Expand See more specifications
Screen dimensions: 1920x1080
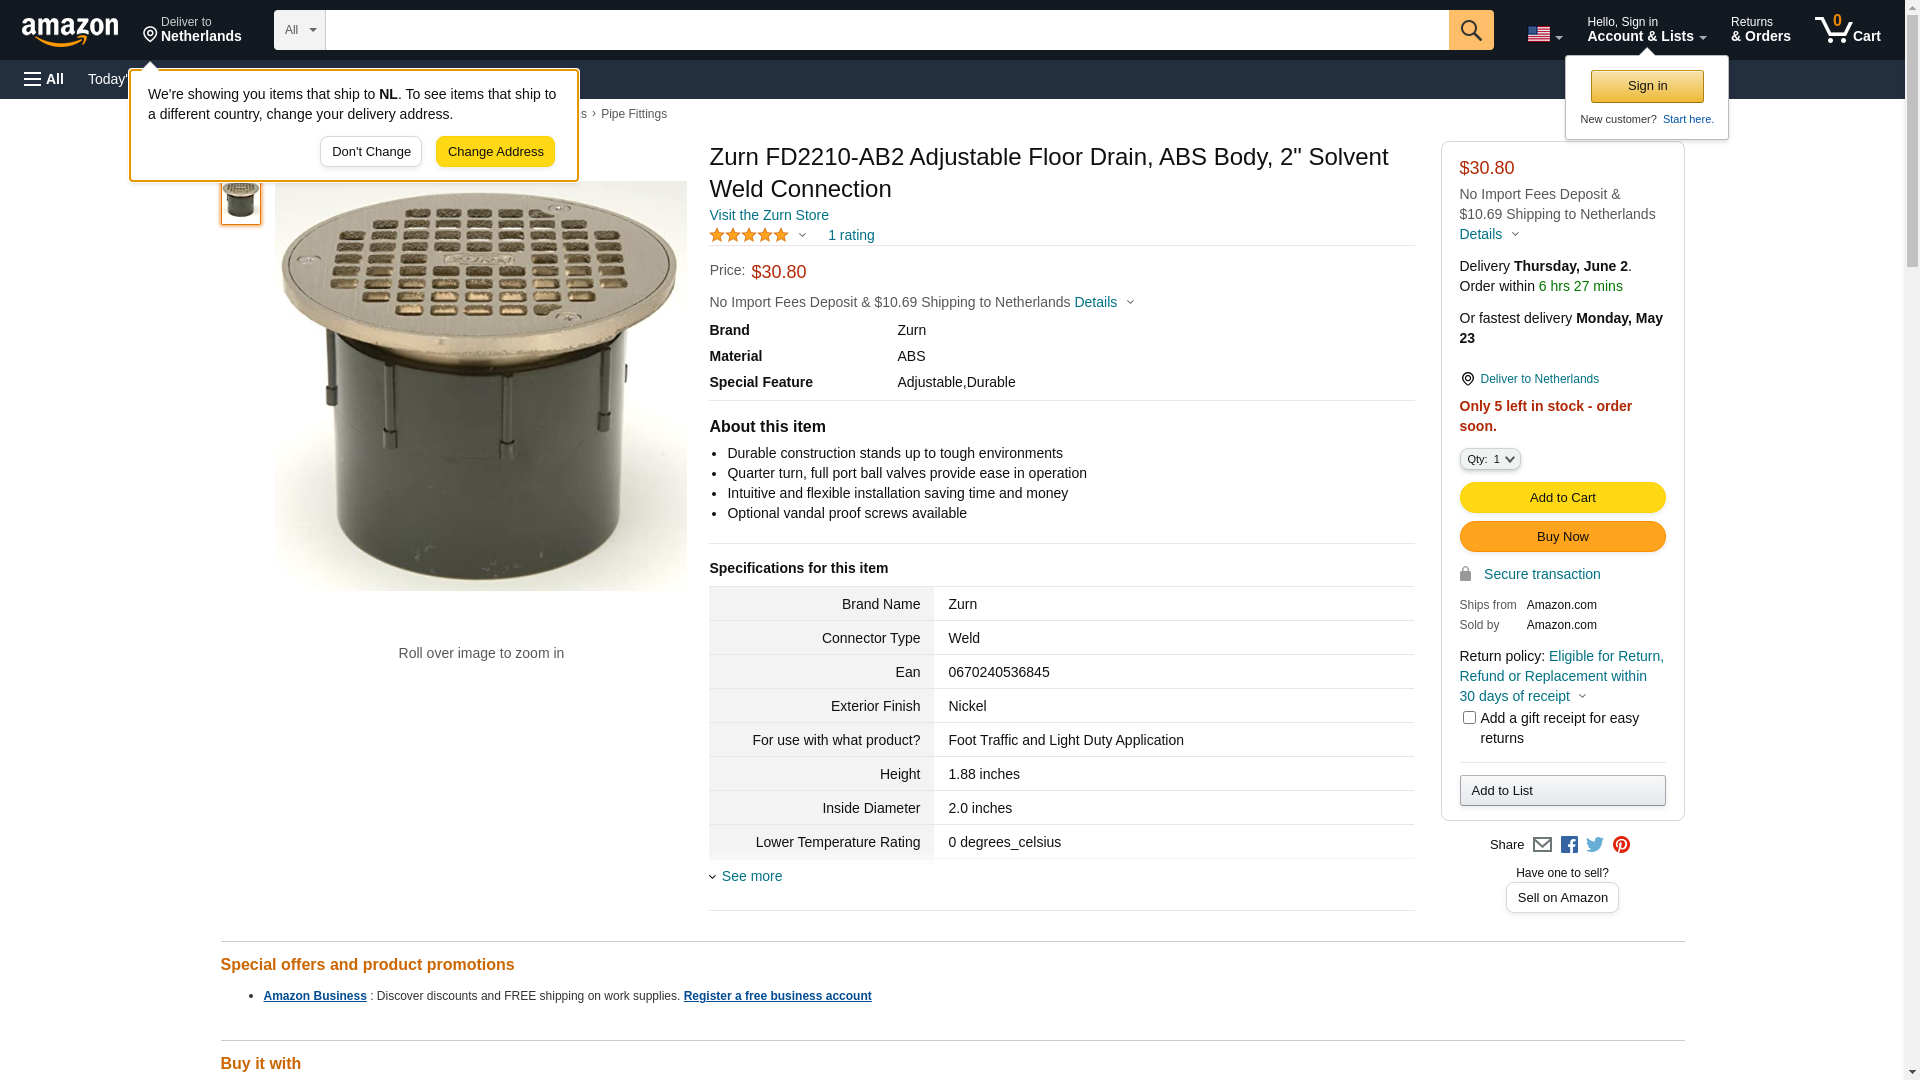coord(751,876)
